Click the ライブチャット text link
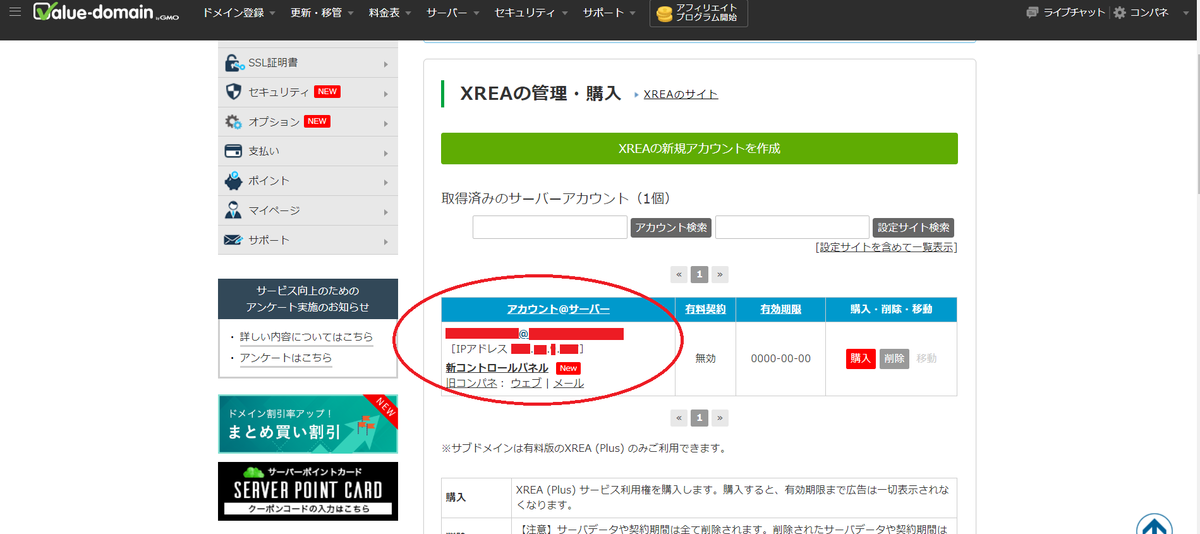 1075,13
